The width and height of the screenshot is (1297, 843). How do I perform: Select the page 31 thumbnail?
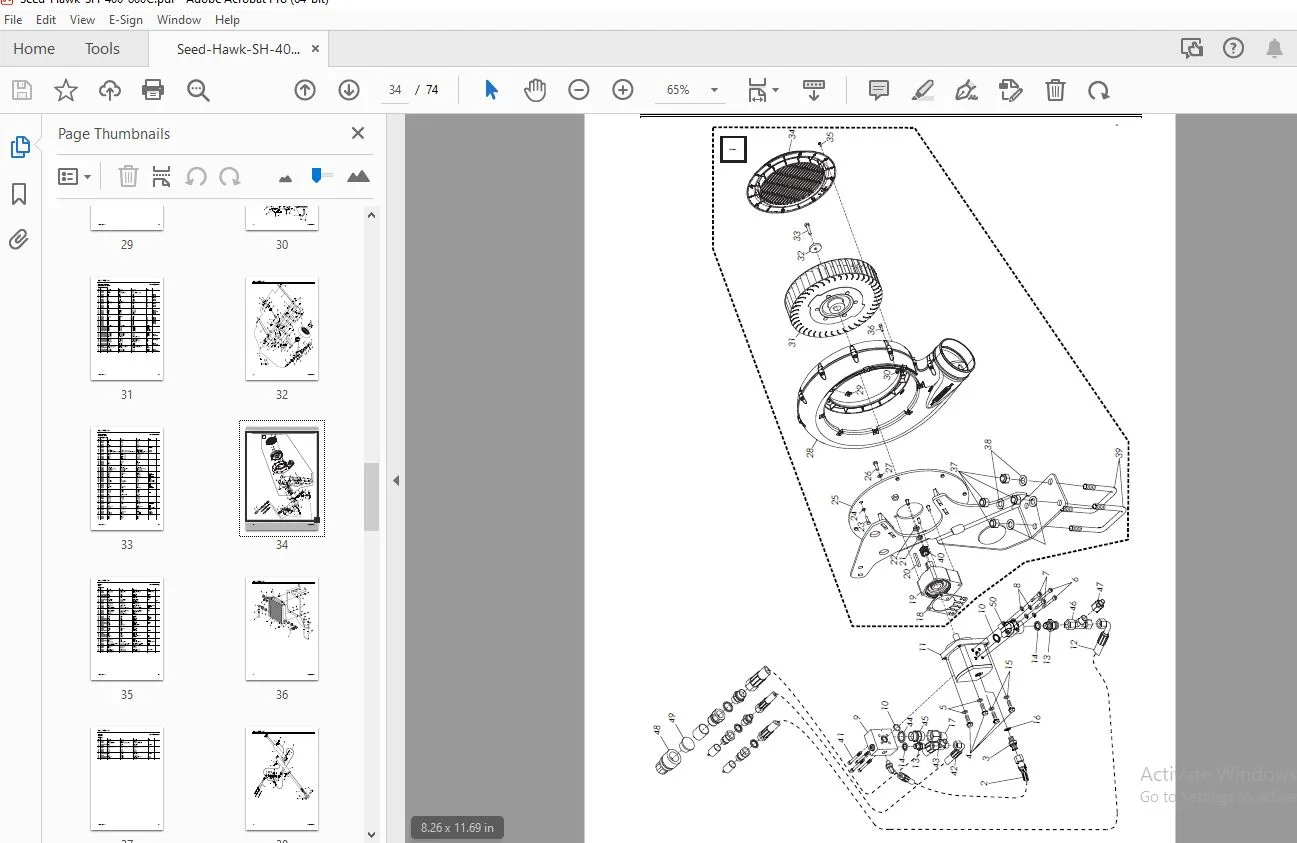(x=127, y=329)
